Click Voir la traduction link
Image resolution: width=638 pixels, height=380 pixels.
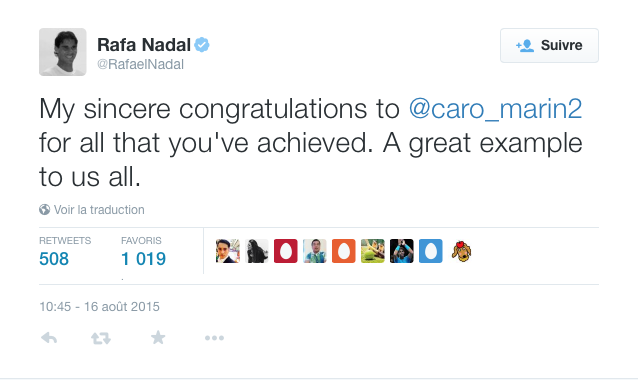click(x=99, y=210)
